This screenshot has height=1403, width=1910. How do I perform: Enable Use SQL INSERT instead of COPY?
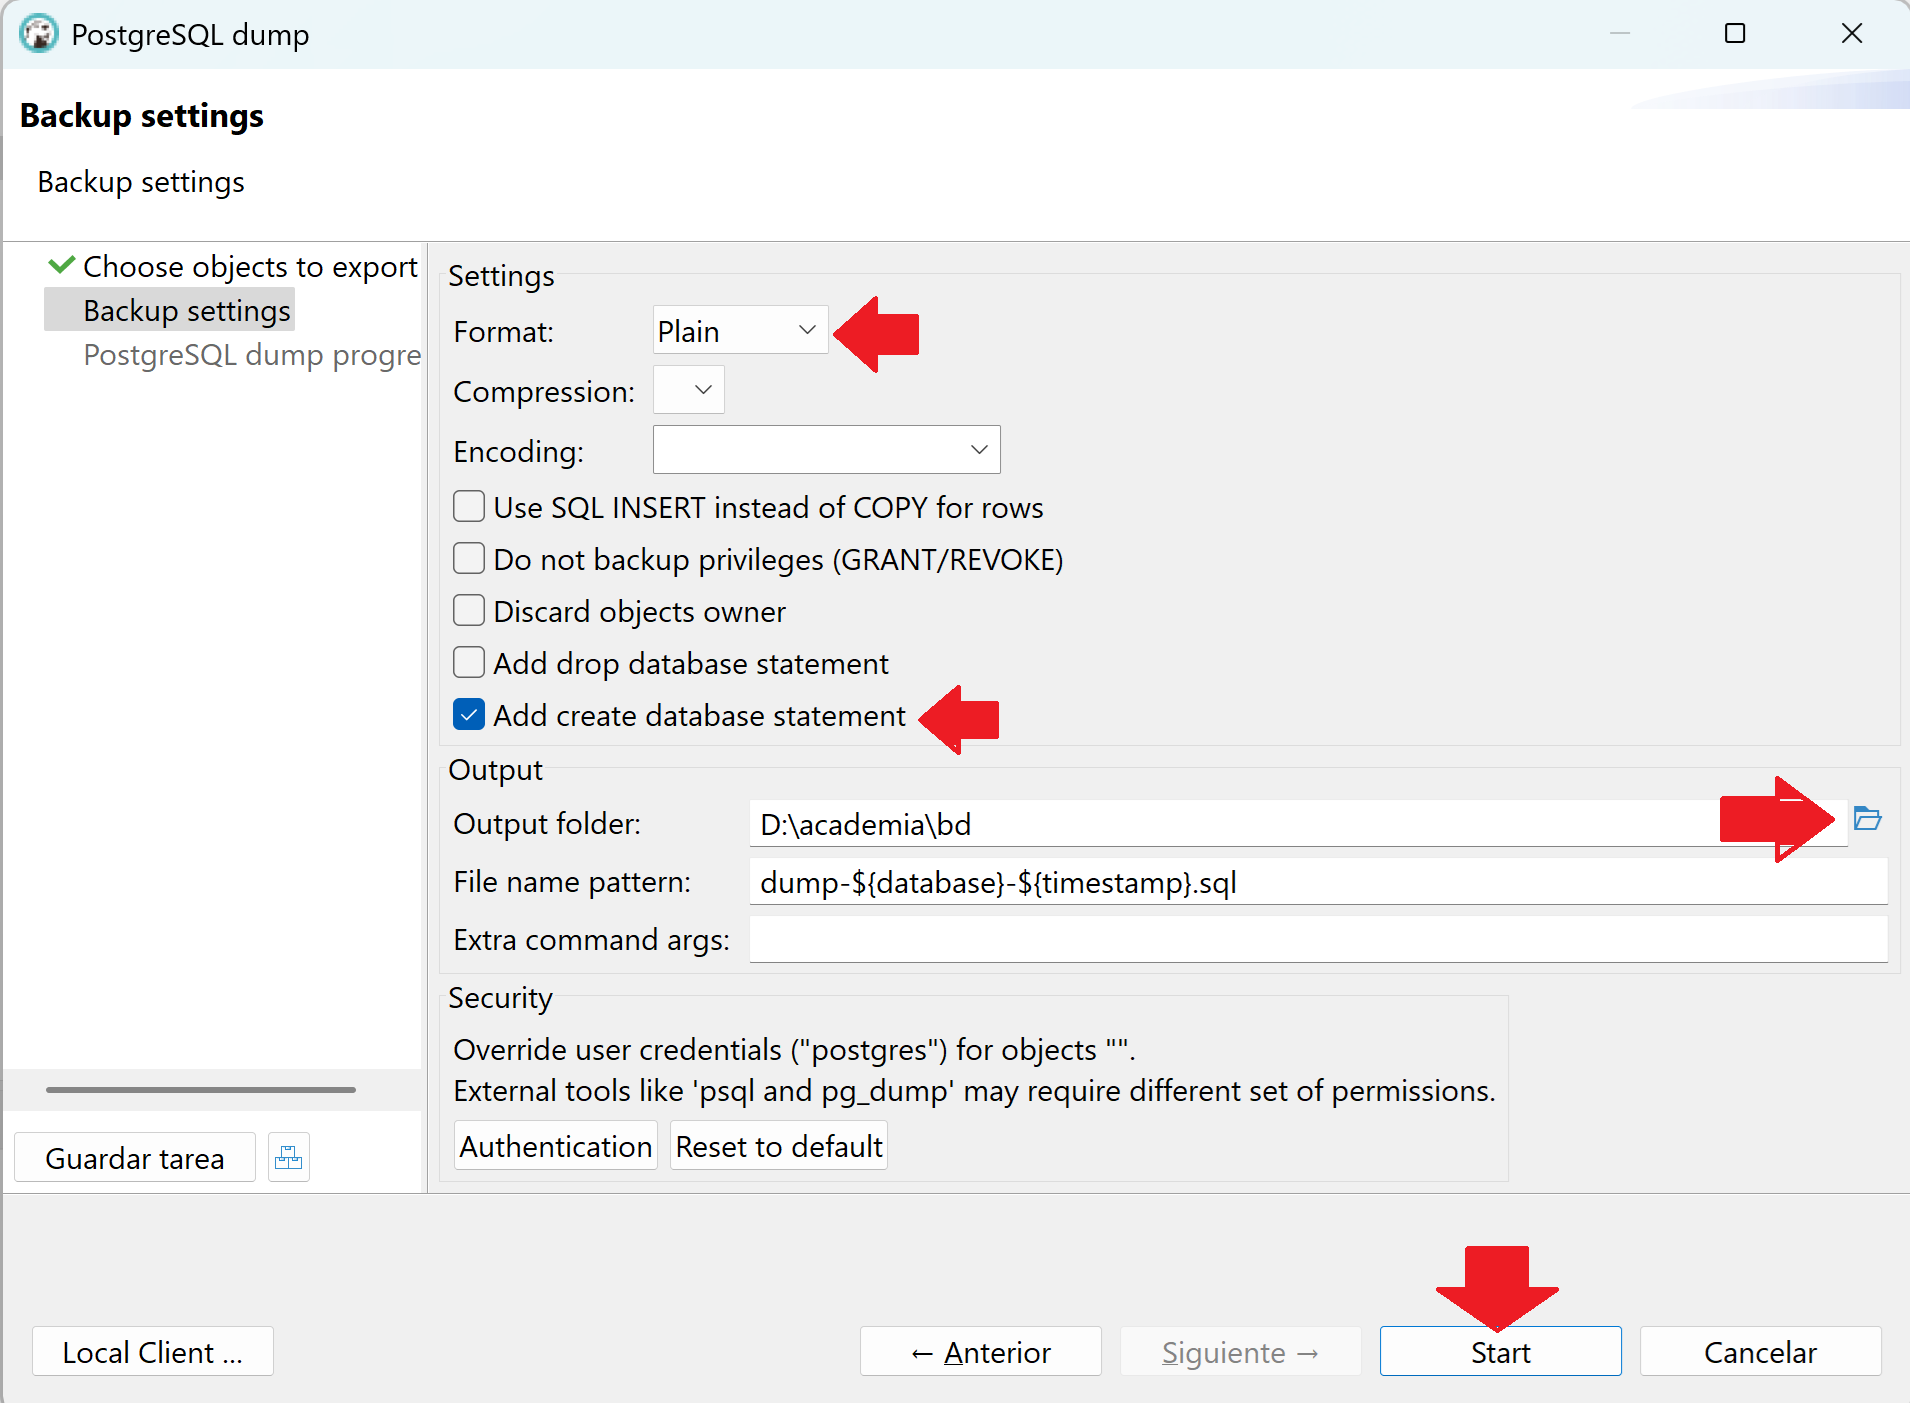(469, 506)
